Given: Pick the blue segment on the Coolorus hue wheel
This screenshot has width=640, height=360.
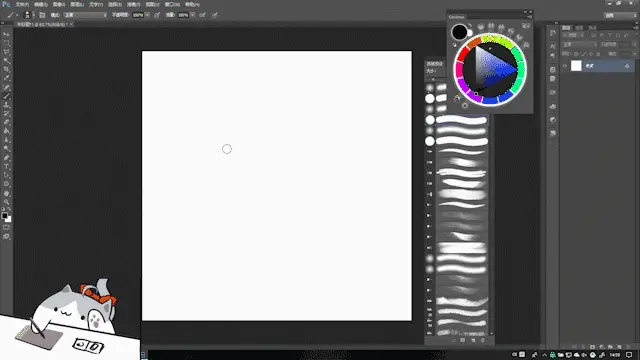Looking at the screenshot, I should 490,100.
